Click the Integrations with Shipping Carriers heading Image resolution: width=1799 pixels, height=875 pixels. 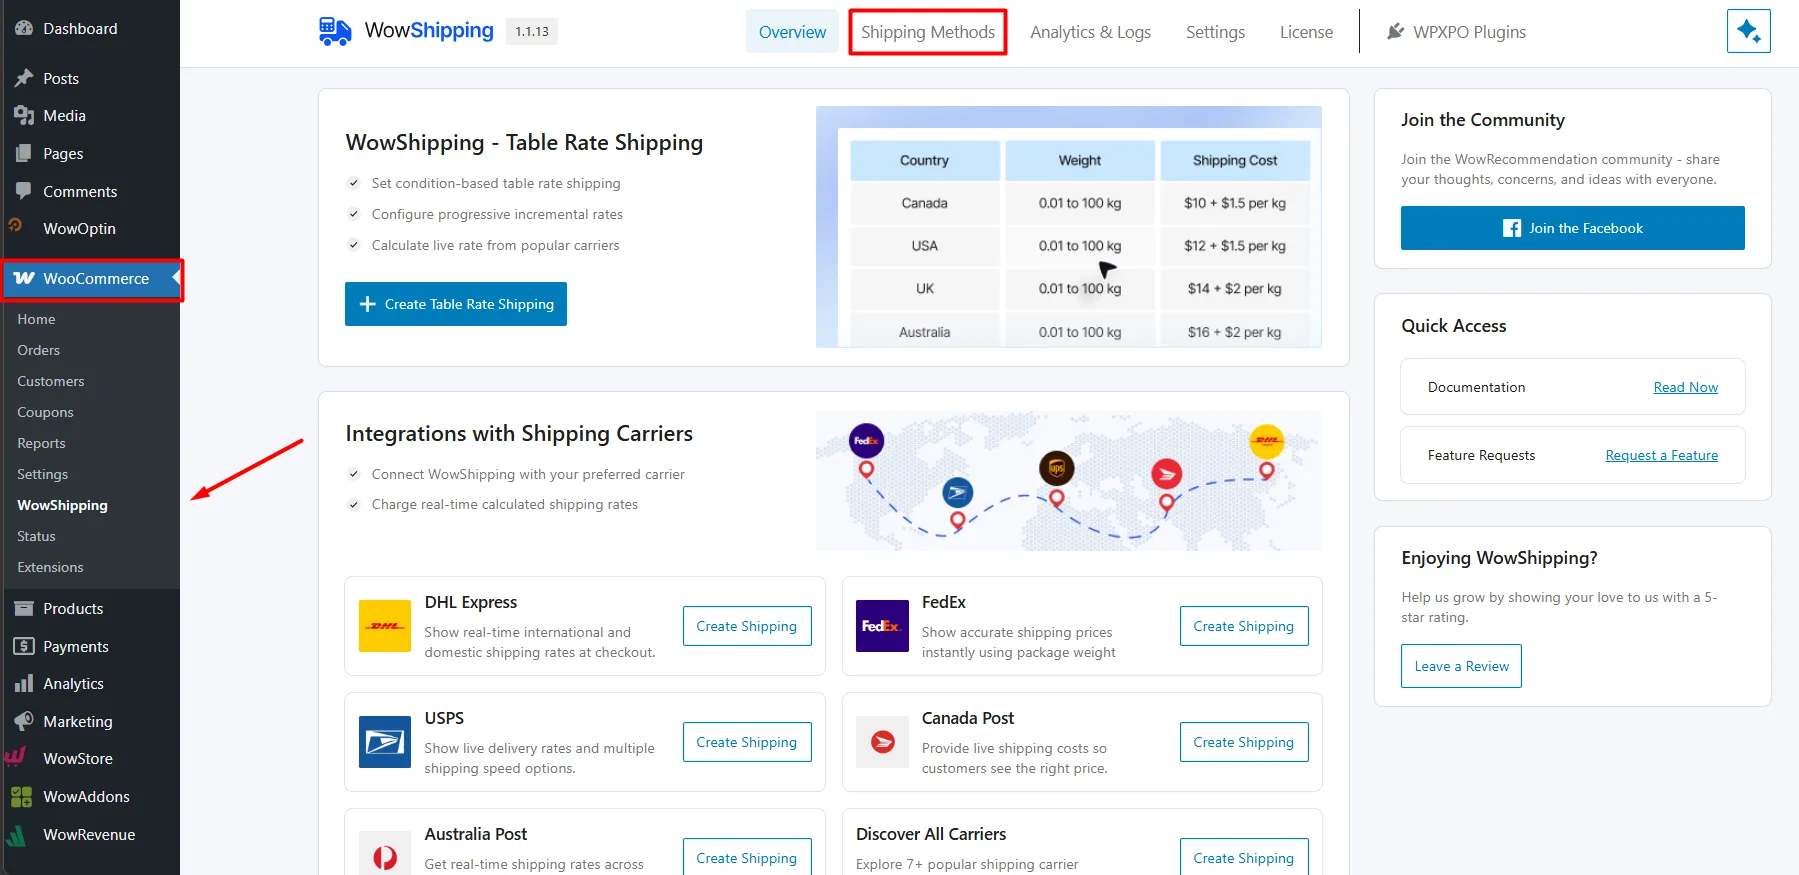[x=519, y=434]
